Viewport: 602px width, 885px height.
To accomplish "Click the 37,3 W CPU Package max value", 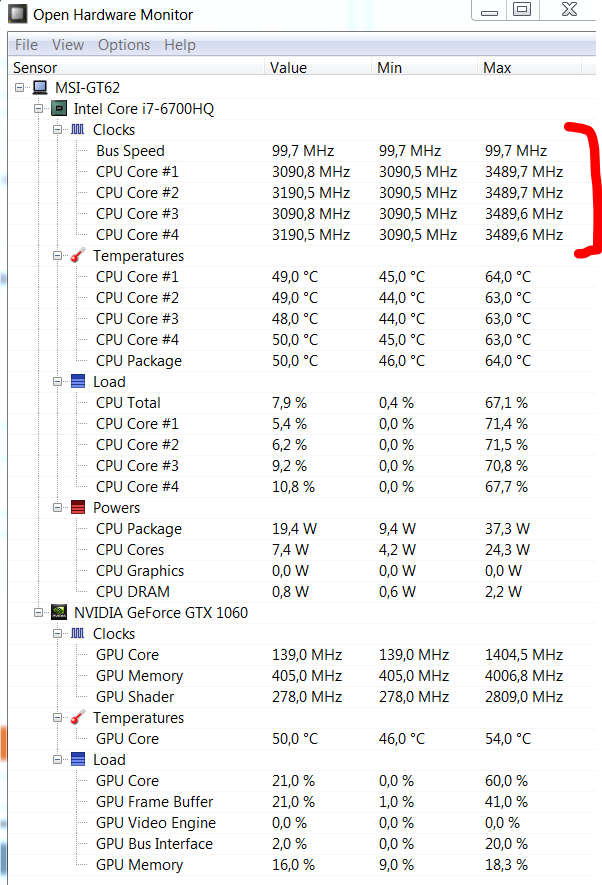I will [x=507, y=529].
